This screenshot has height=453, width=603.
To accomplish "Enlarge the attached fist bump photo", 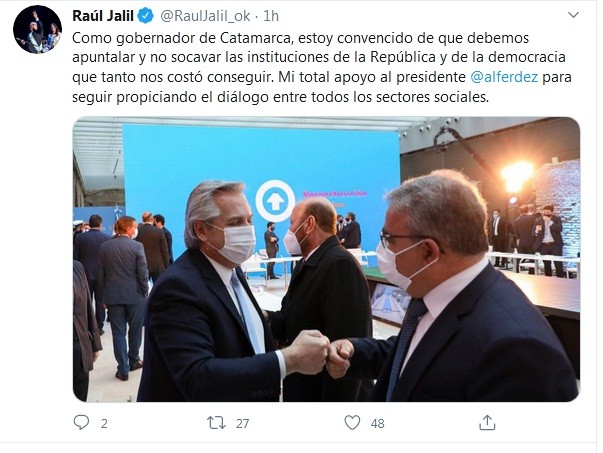I will (x=326, y=260).
